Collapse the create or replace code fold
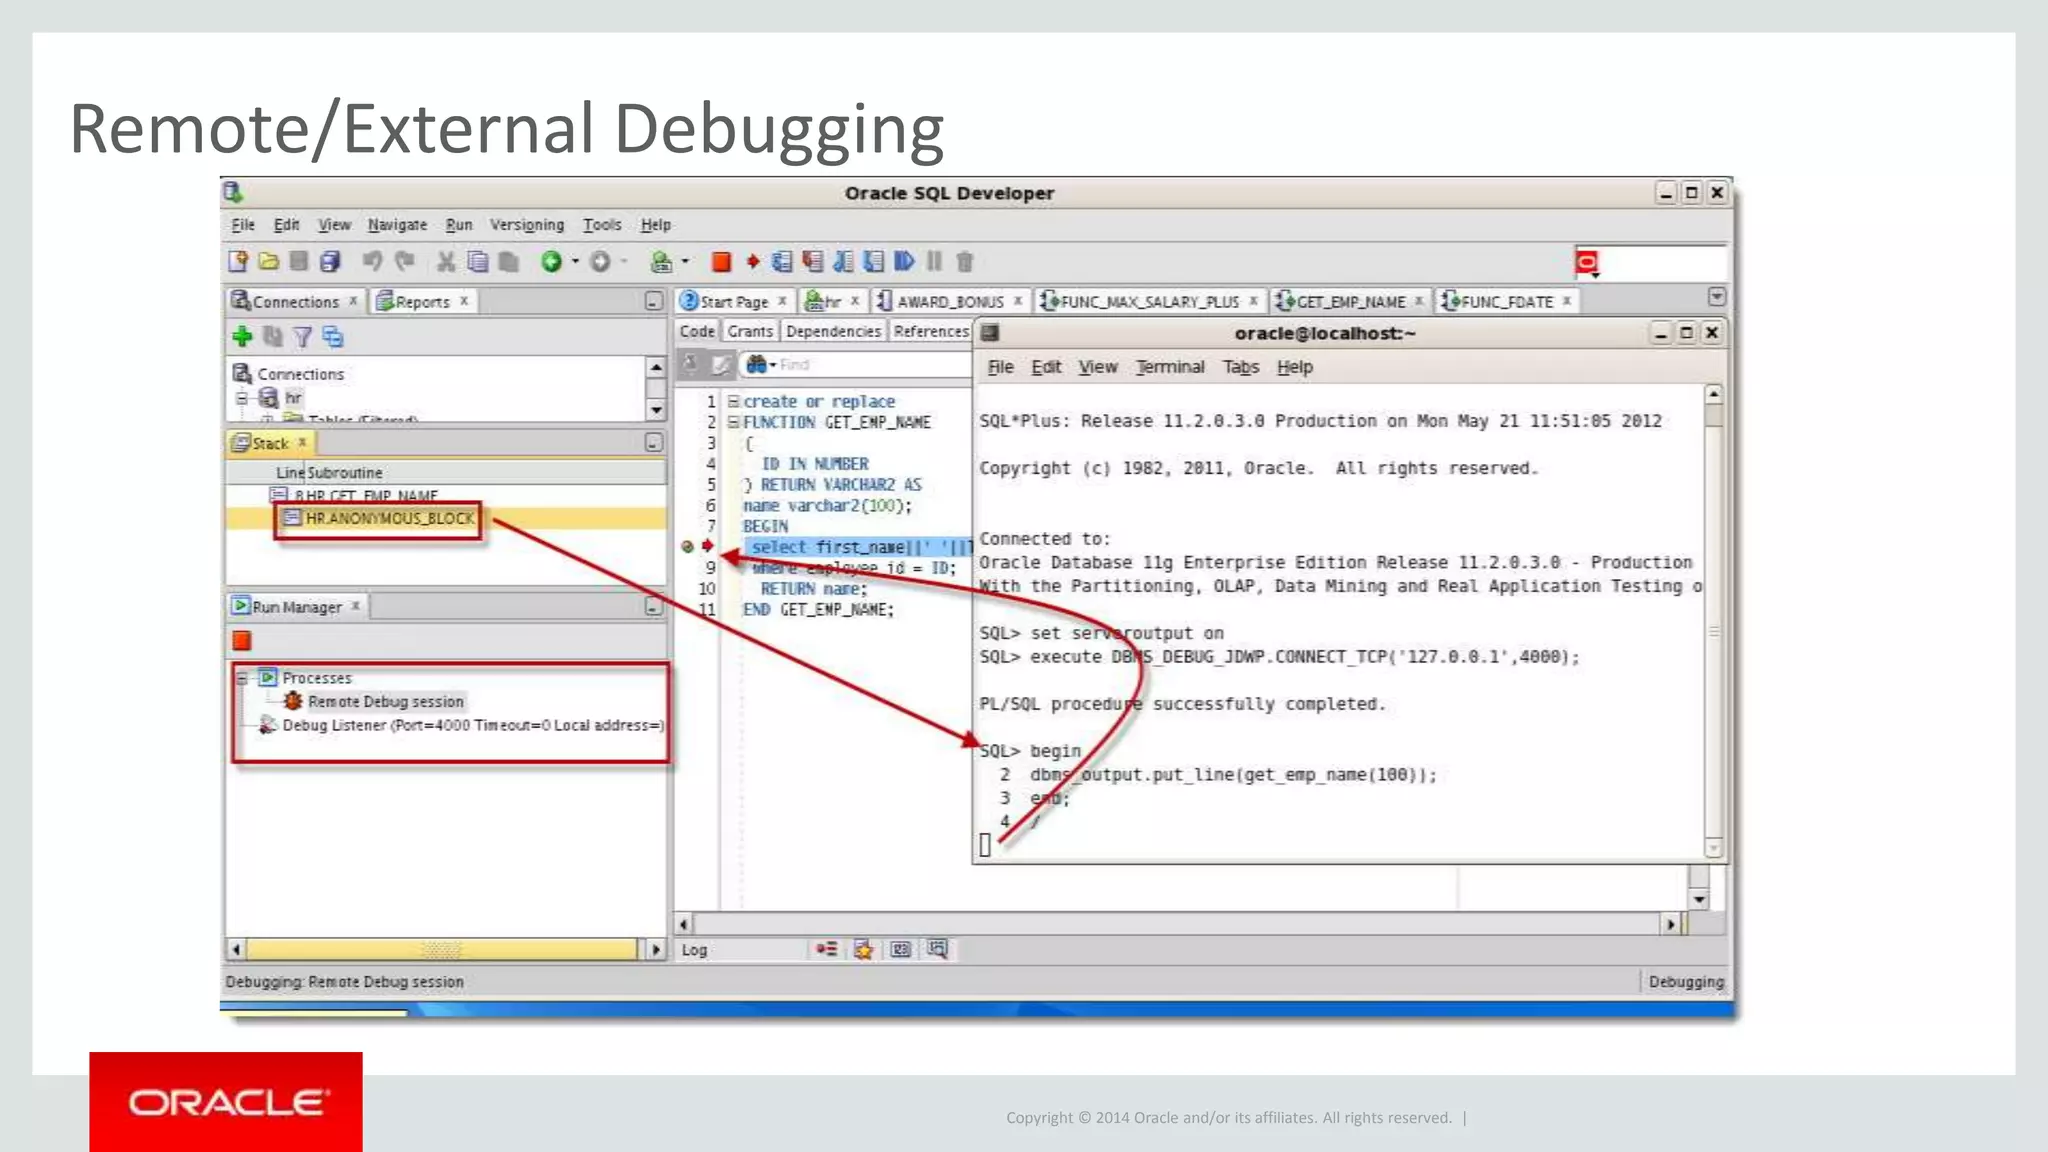The height and width of the screenshot is (1152, 2048). pyautogui.click(x=734, y=401)
